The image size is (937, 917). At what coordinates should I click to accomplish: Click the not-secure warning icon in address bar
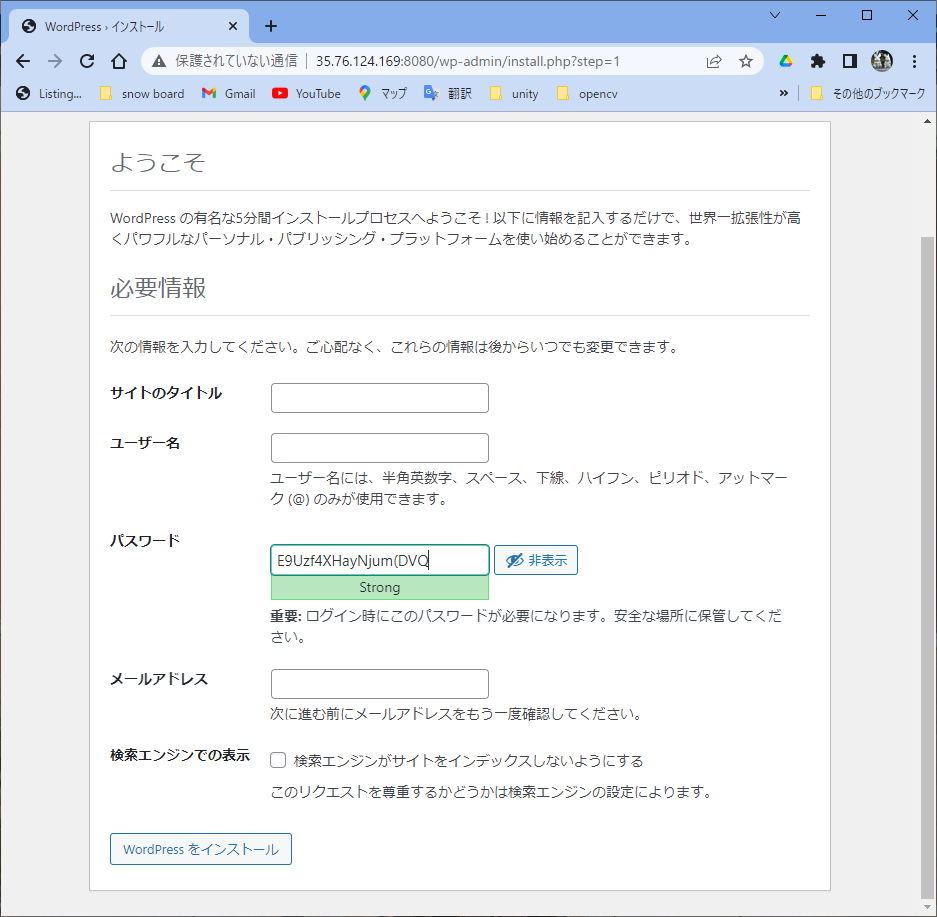[158, 61]
